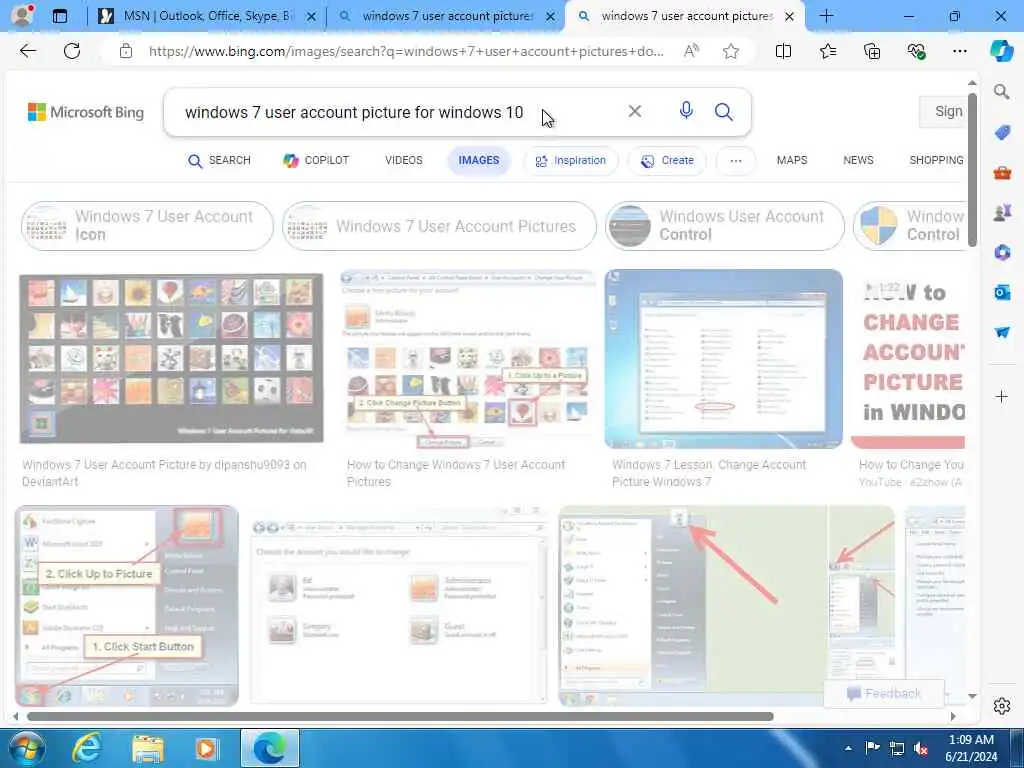Select the COPILOT tab
The width and height of the screenshot is (1024, 768).
316,161
